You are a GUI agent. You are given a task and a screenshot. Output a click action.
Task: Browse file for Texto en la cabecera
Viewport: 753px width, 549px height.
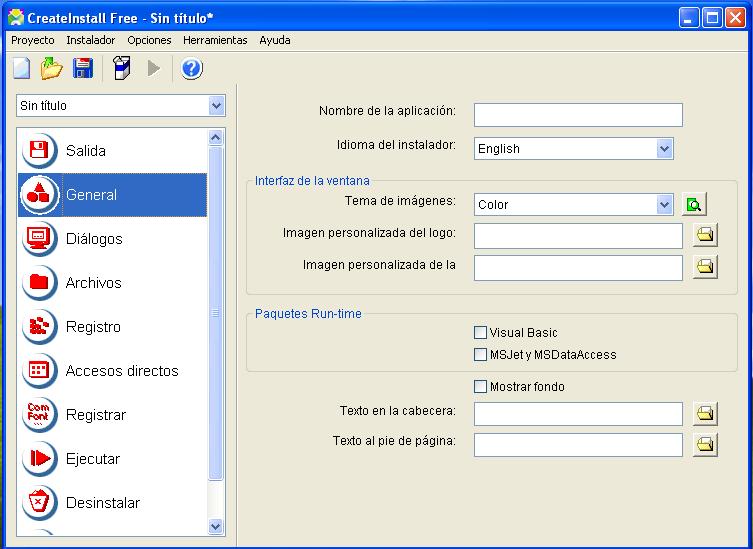pyautogui.click(x=705, y=414)
